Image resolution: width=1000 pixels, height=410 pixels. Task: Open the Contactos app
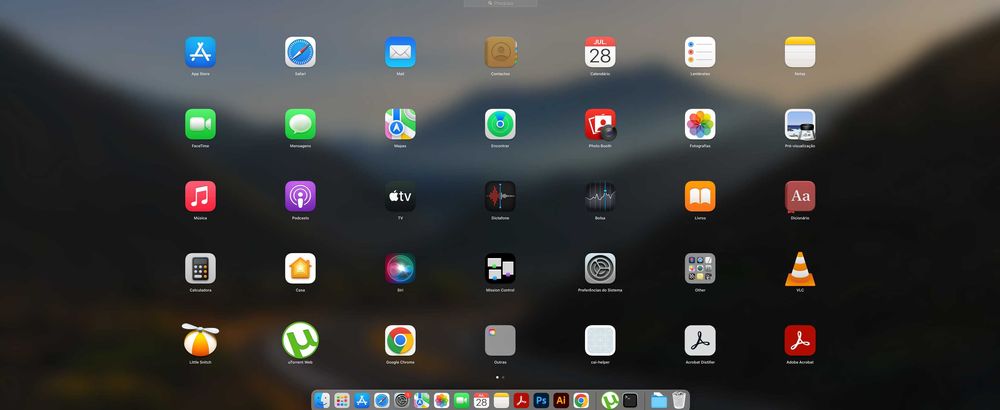click(x=501, y=52)
